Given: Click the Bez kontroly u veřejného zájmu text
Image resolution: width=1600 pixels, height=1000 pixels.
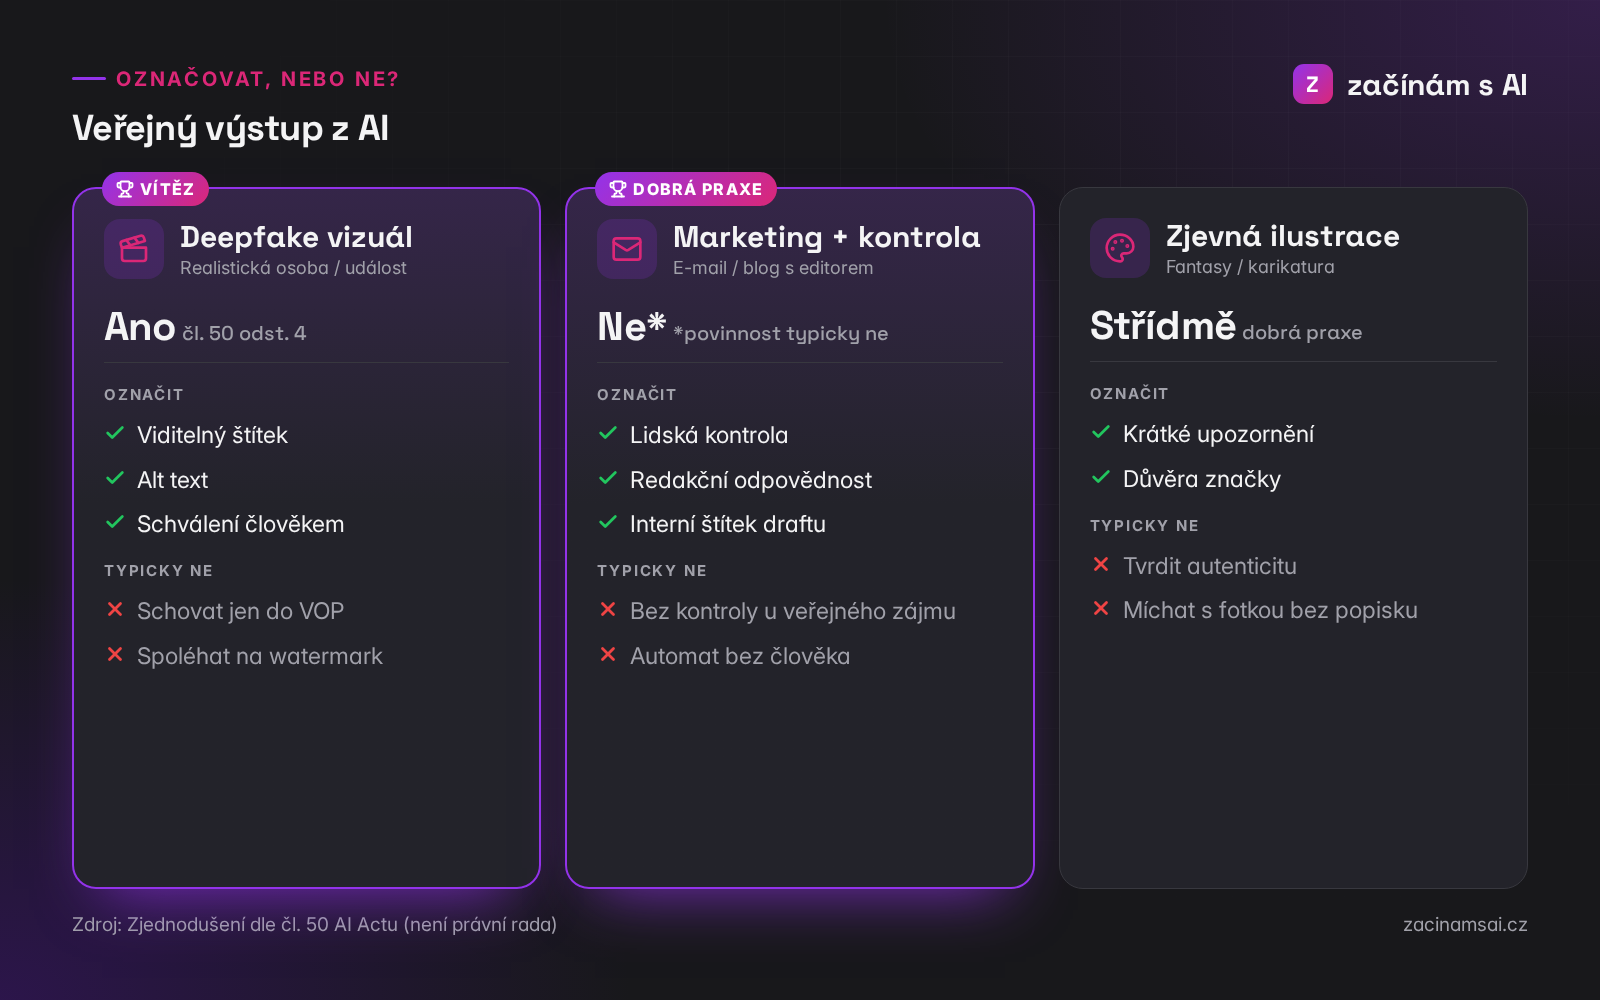Looking at the screenshot, I should (x=793, y=610).
